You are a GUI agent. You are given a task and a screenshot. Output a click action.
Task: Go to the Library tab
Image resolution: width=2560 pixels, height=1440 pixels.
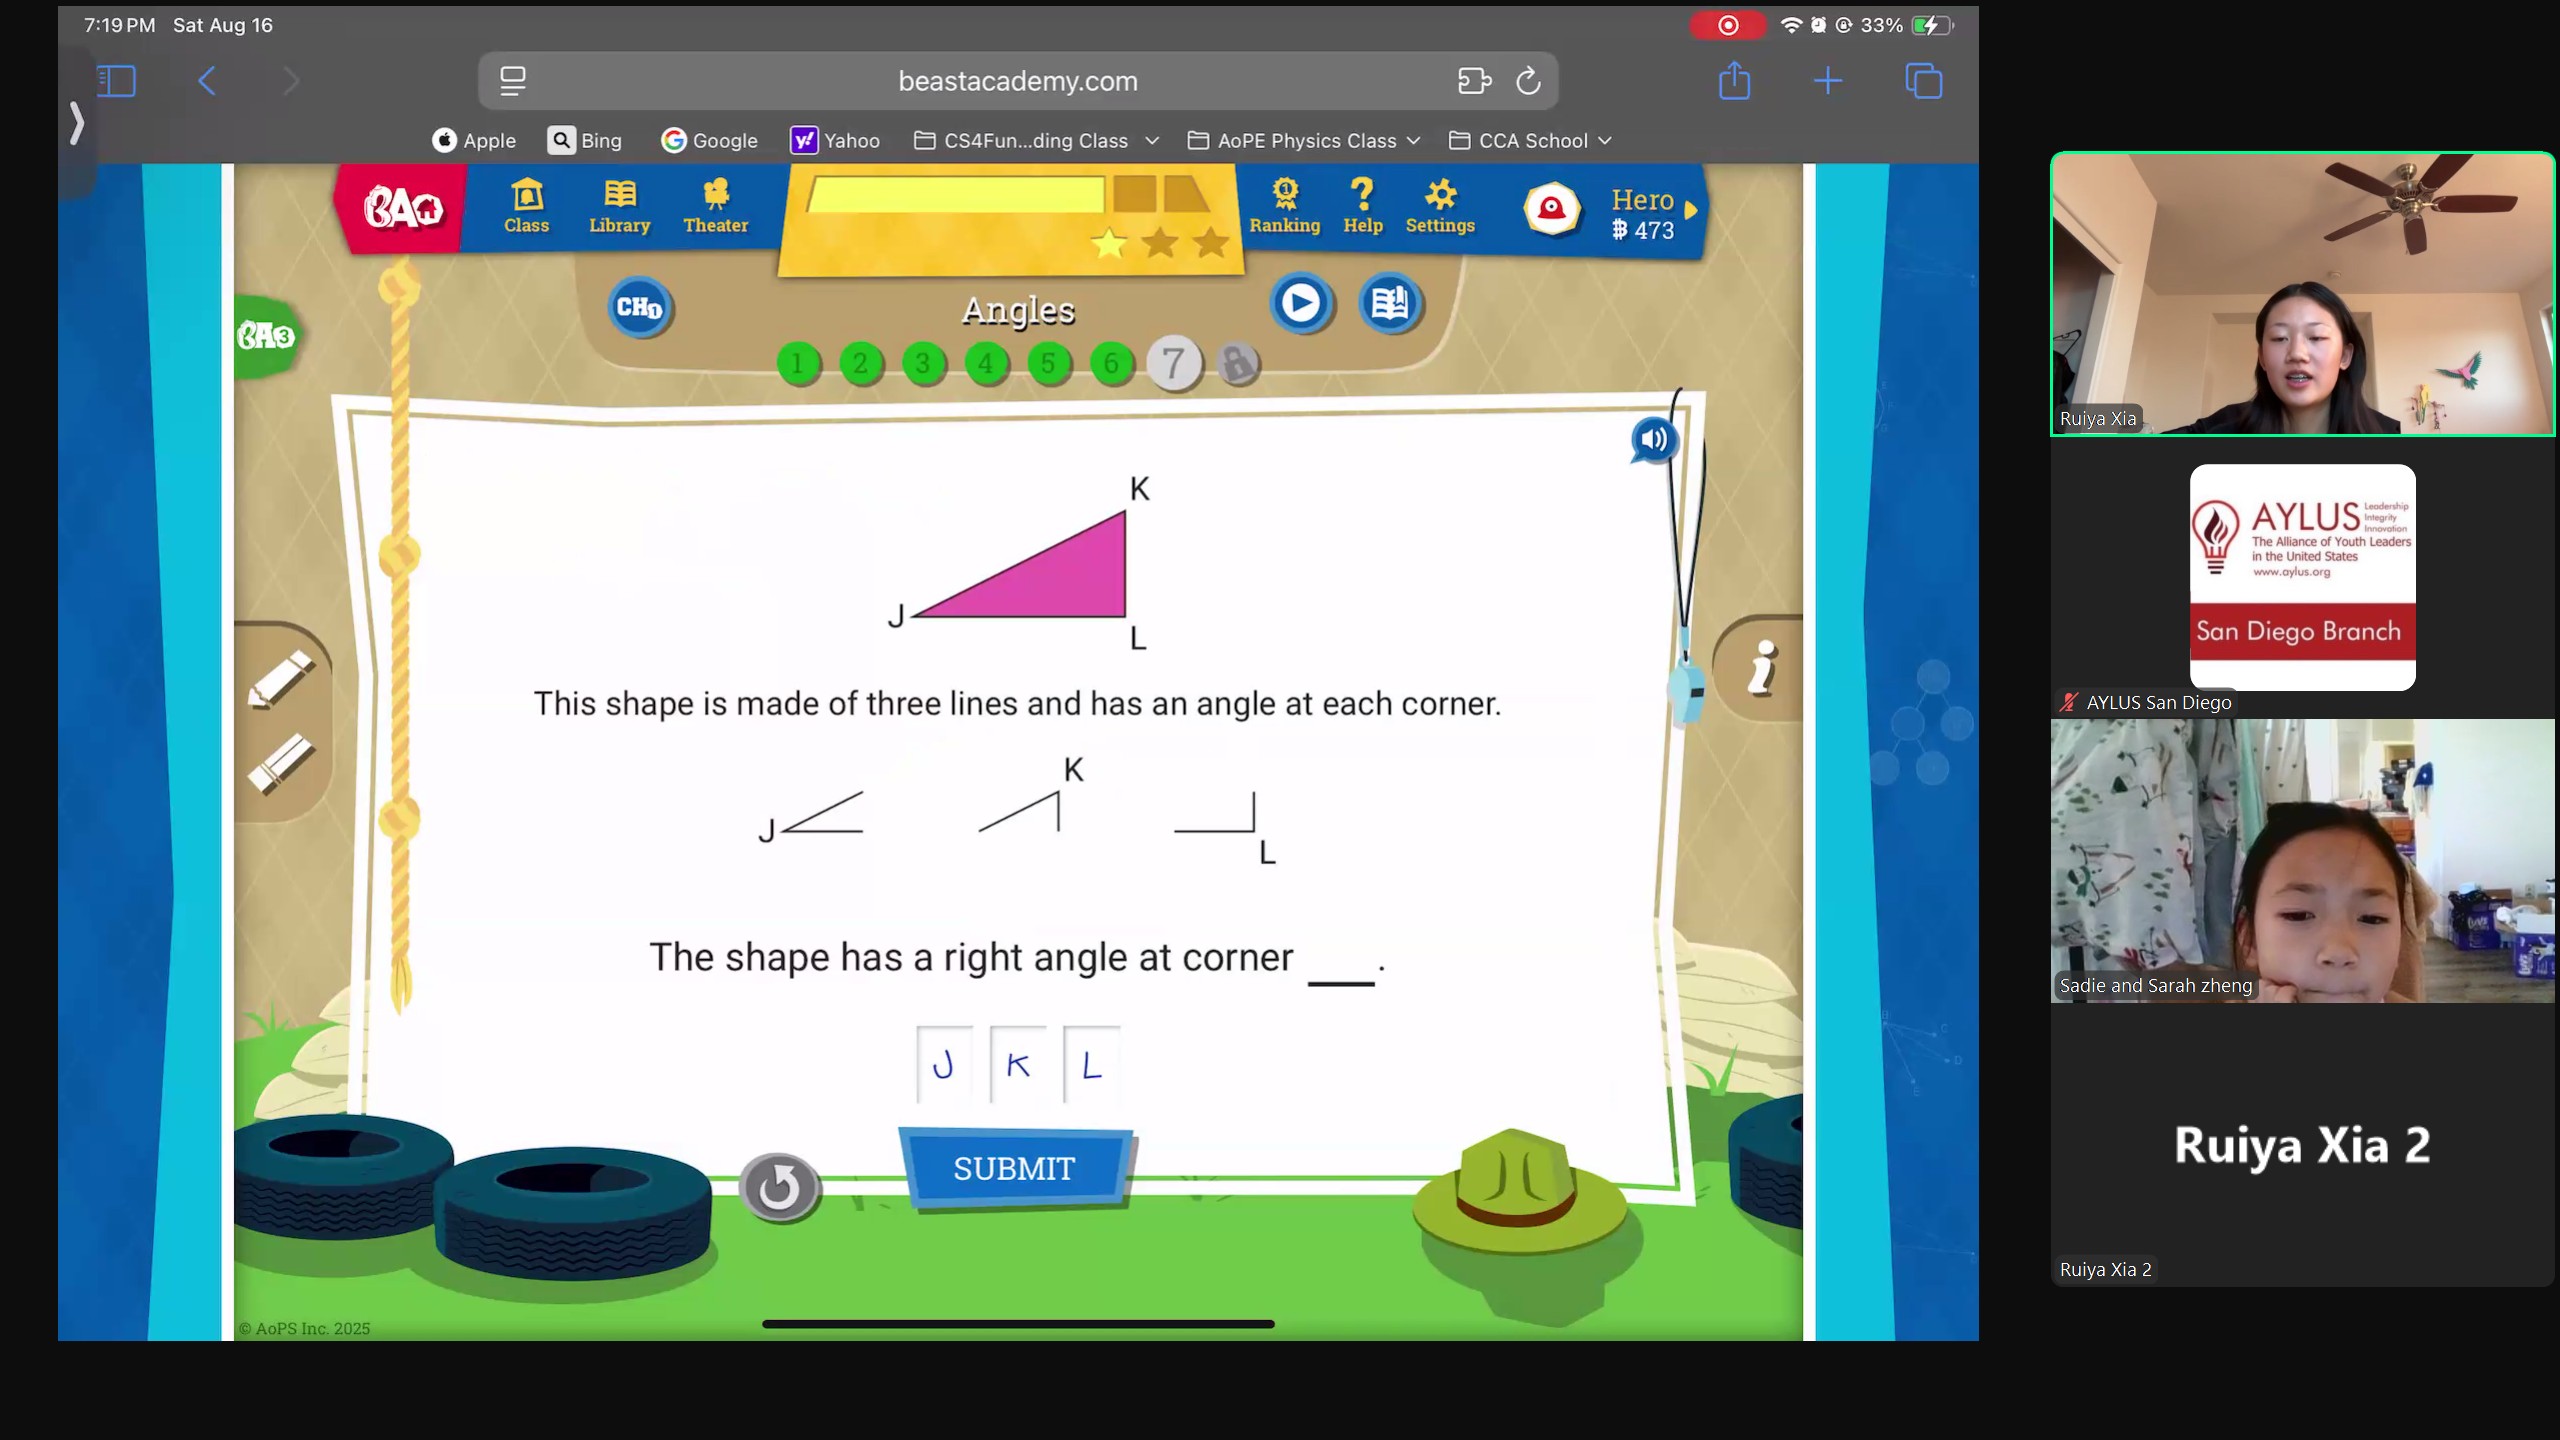pos(619,206)
